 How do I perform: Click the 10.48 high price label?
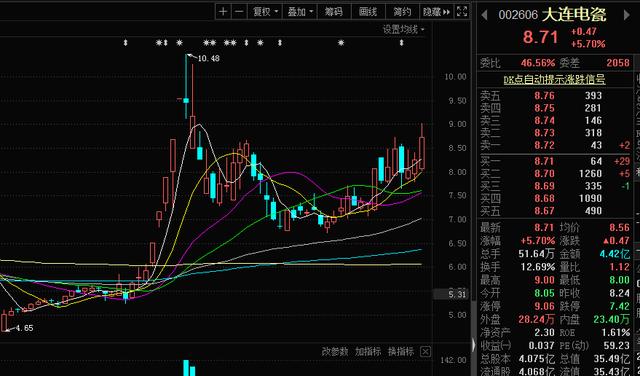(209, 59)
